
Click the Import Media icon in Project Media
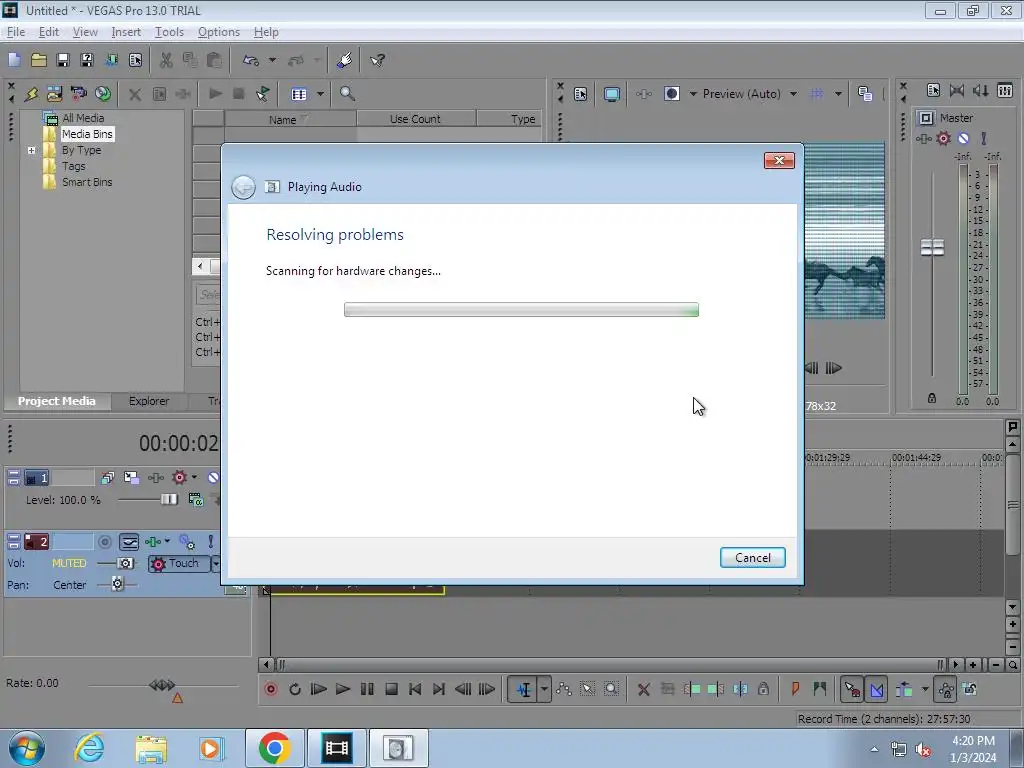(x=54, y=93)
